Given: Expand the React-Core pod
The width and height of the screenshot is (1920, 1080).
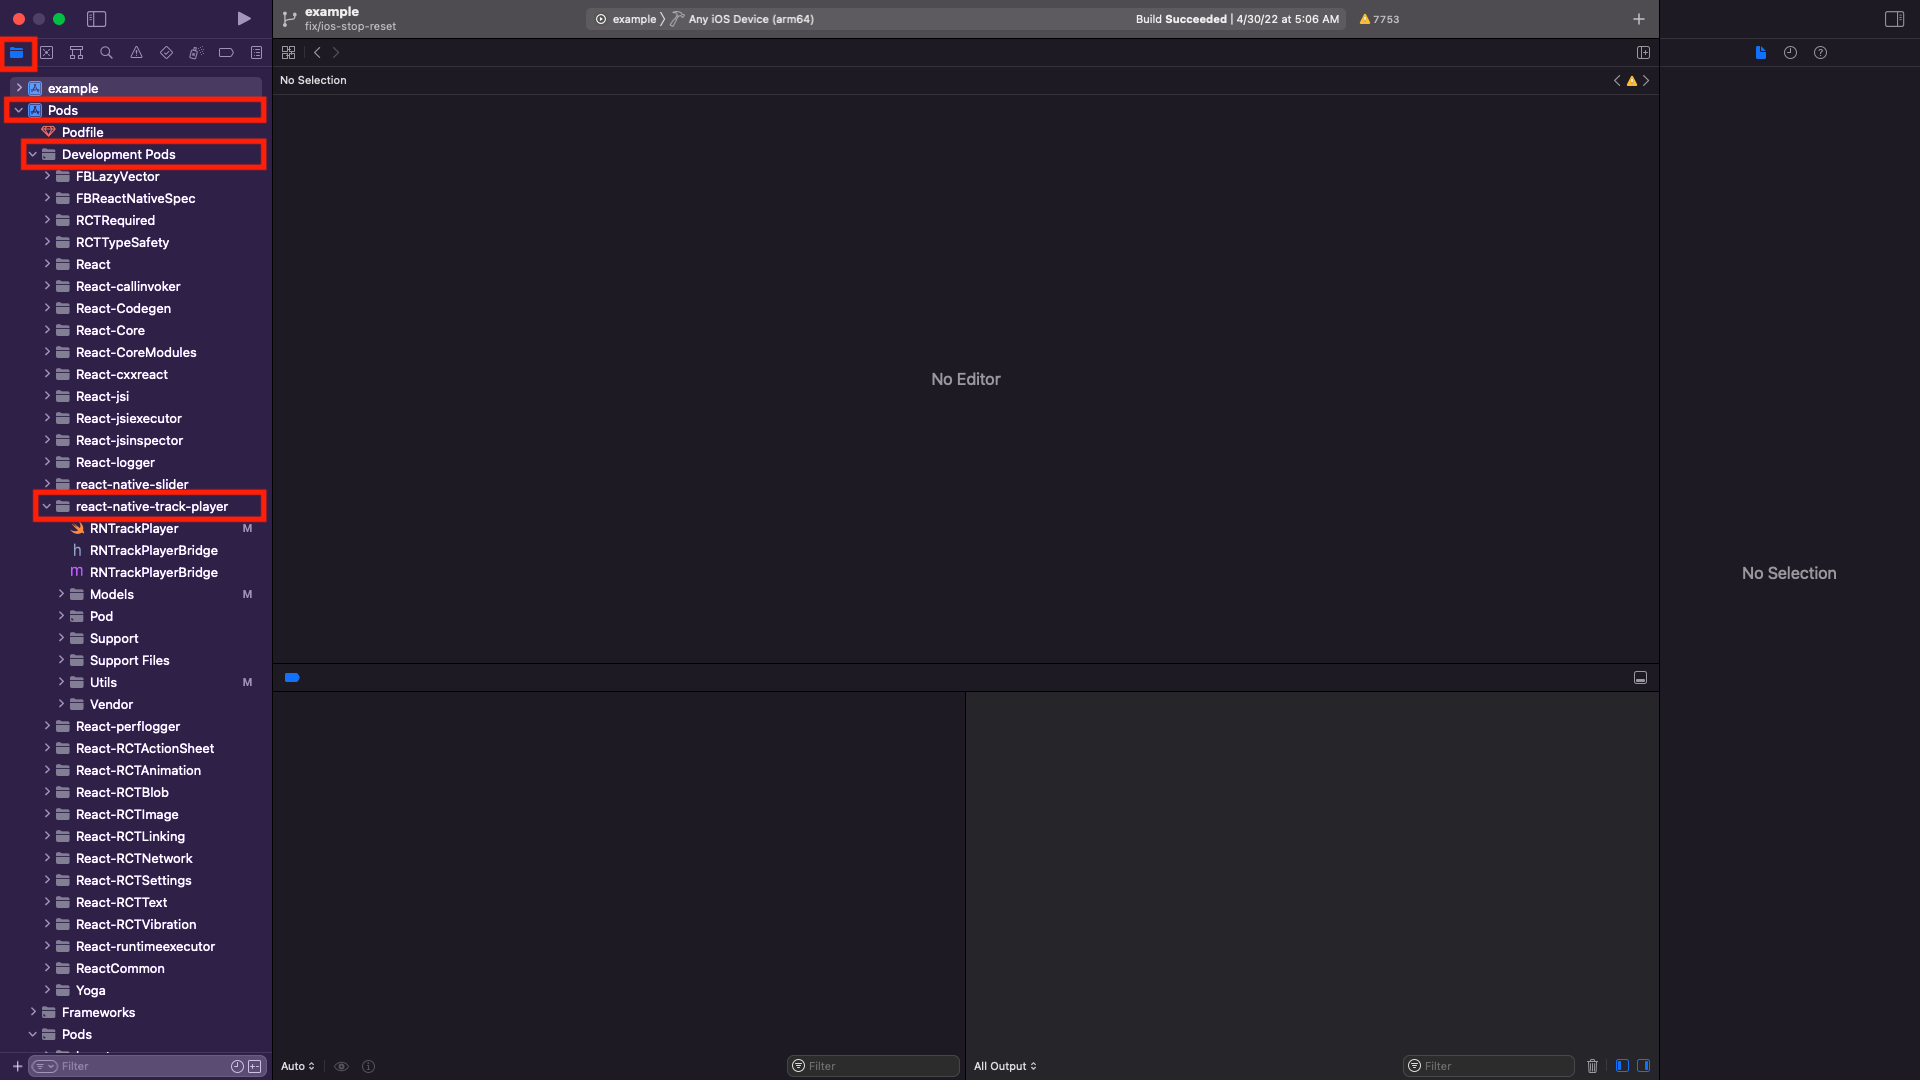Looking at the screenshot, I should [47, 330].
